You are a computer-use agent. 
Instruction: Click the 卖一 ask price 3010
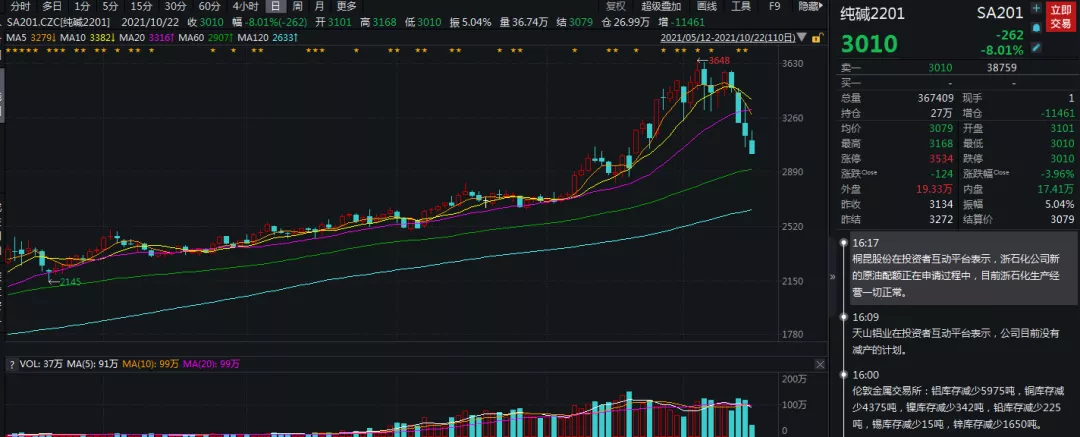pos(939,68)
